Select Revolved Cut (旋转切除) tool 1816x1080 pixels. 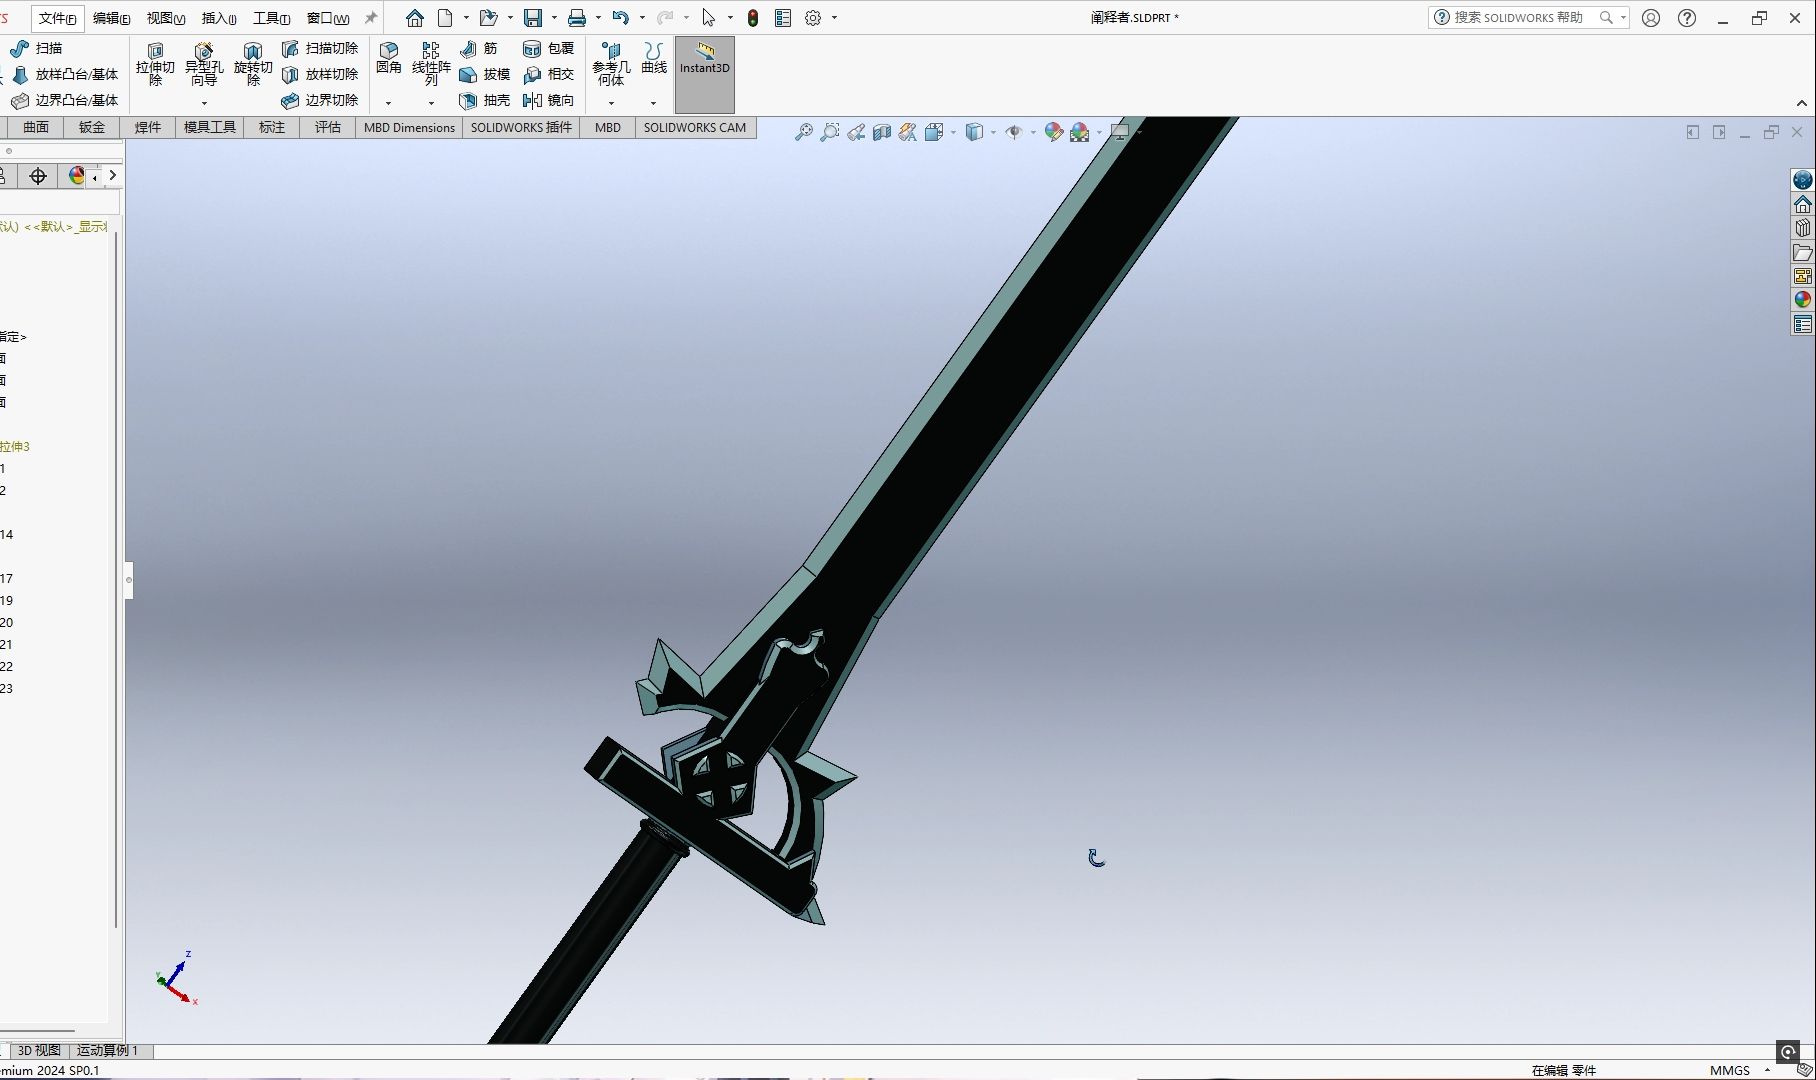click(x=253, y=64)
